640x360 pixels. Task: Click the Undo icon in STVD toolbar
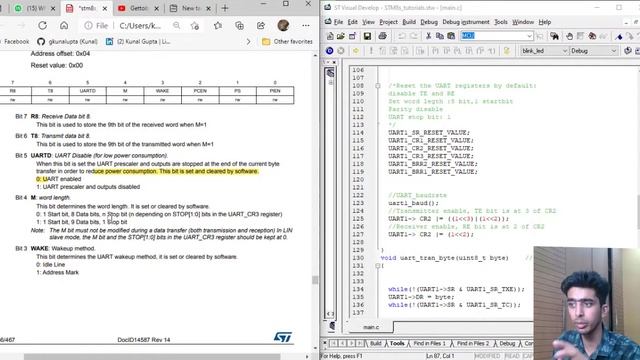tap(402, 36)
